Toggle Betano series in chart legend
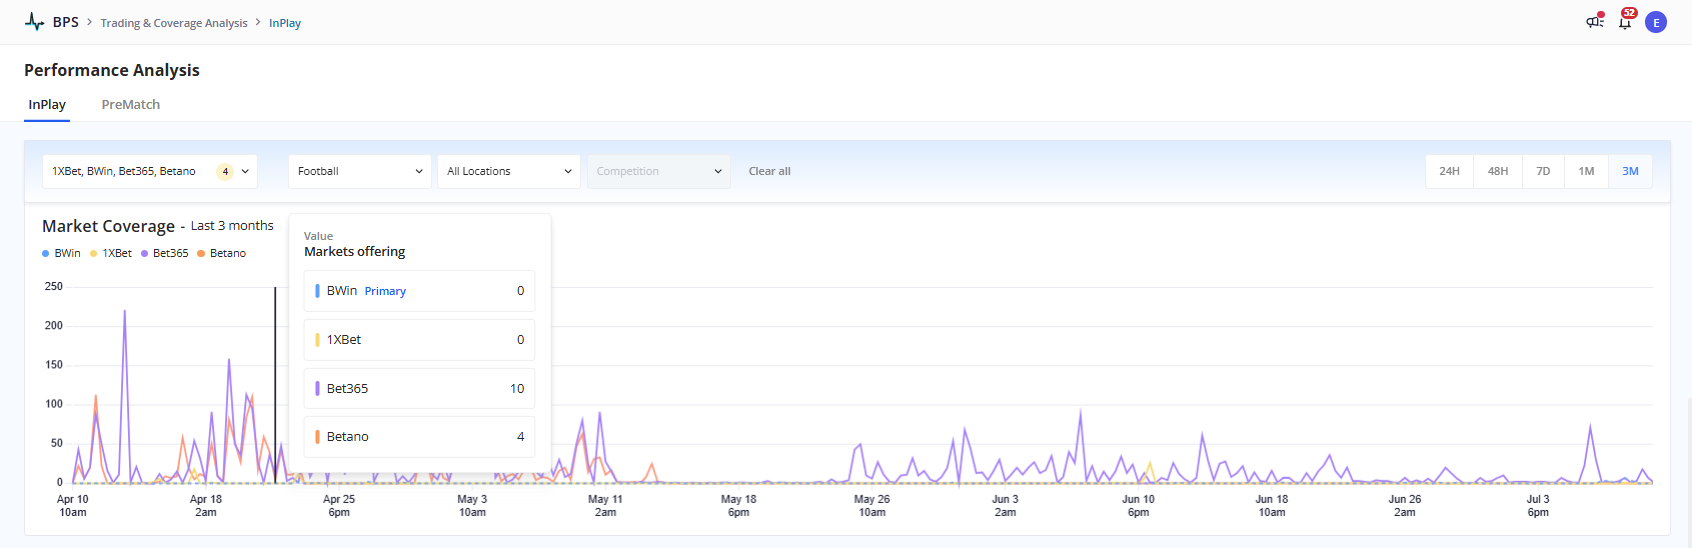 tap(222, 253)
